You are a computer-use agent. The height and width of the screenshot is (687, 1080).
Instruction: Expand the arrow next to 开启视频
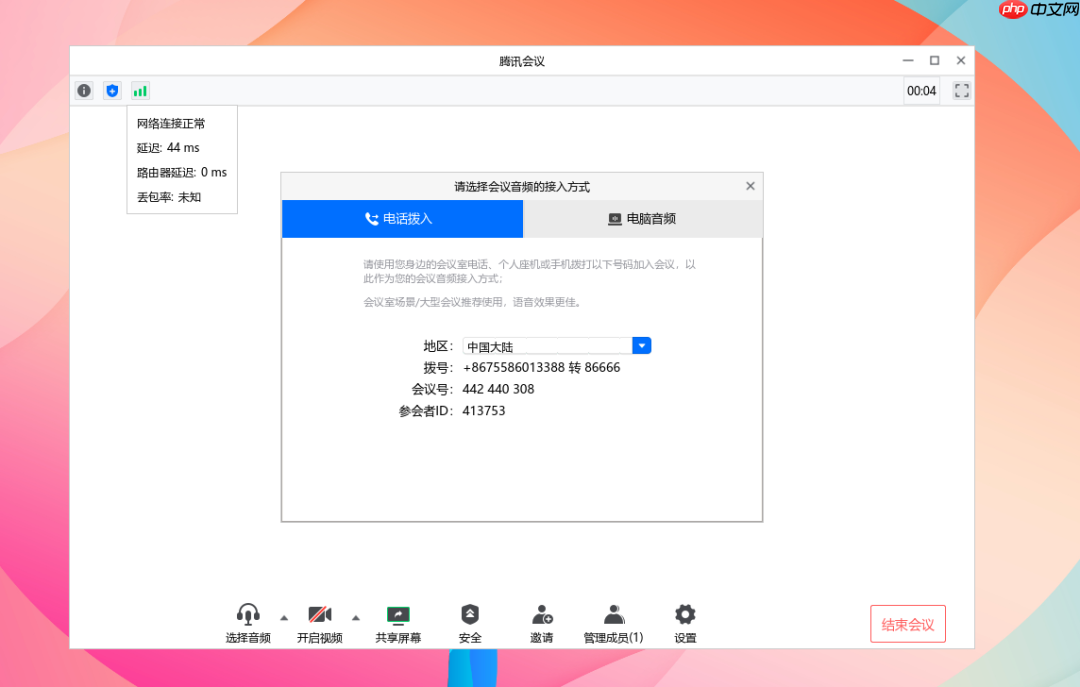(x=358, y=617)
